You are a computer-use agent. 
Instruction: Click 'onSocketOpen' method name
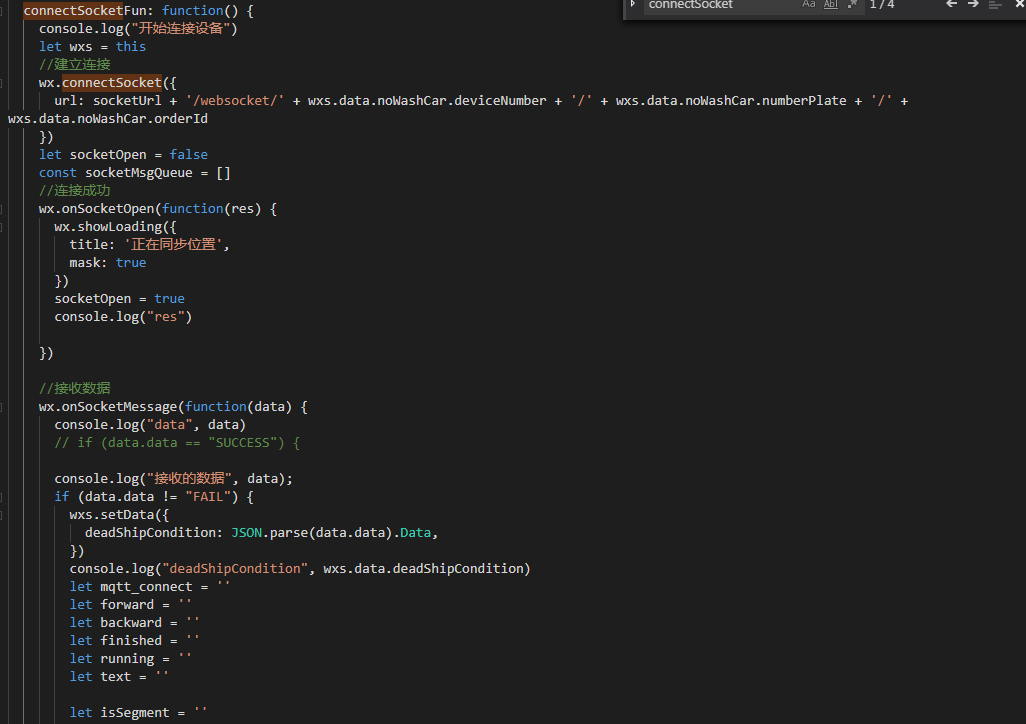[x=108, y=209]
